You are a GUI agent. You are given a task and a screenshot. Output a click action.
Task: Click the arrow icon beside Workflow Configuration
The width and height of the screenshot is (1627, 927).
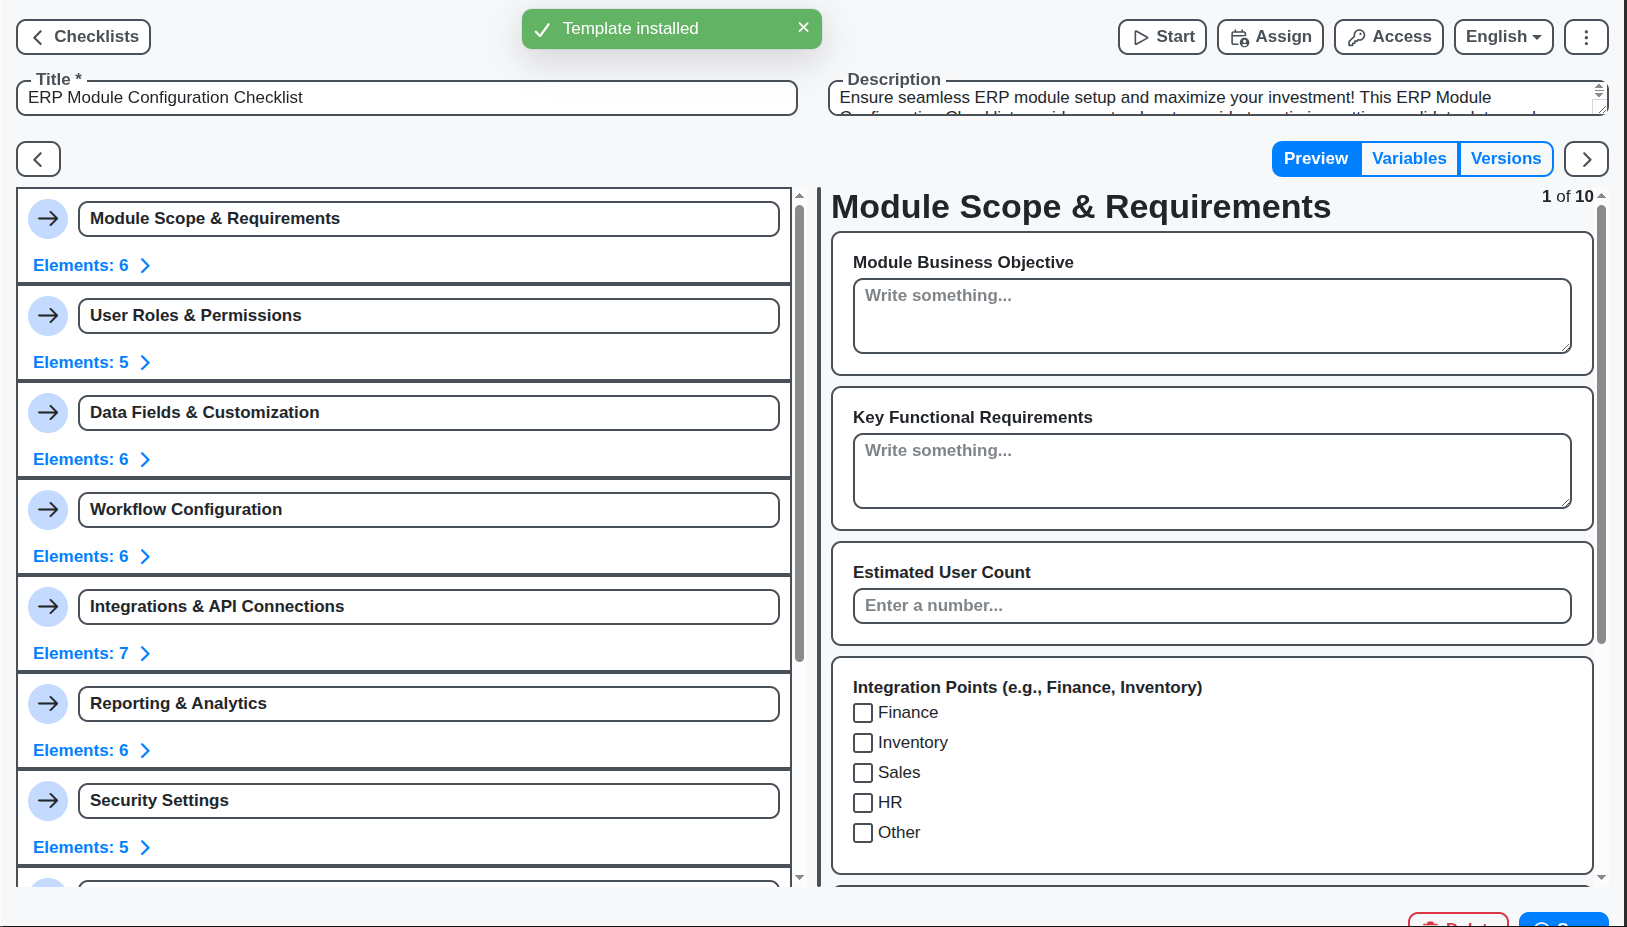(x=47, y=509)
